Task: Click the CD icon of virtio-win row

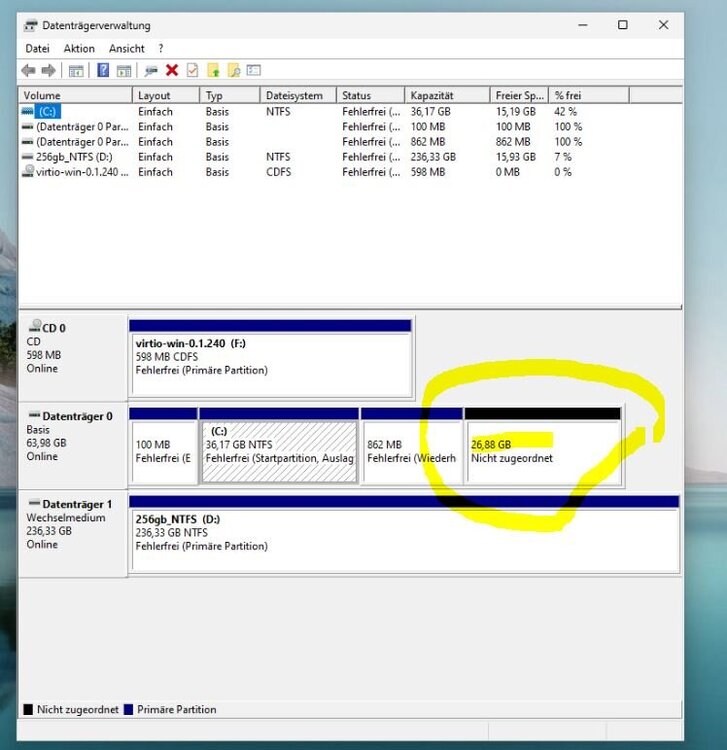Action: pos(28,171)
